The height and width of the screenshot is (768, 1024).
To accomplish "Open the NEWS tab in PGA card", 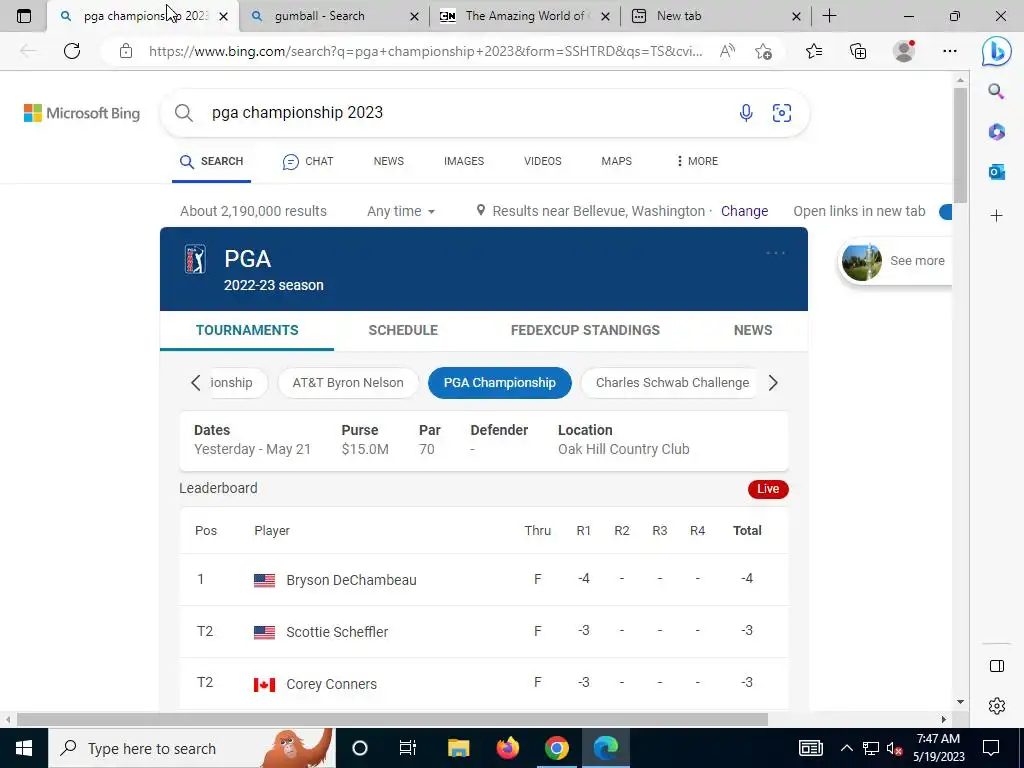I will coord(753,330).
